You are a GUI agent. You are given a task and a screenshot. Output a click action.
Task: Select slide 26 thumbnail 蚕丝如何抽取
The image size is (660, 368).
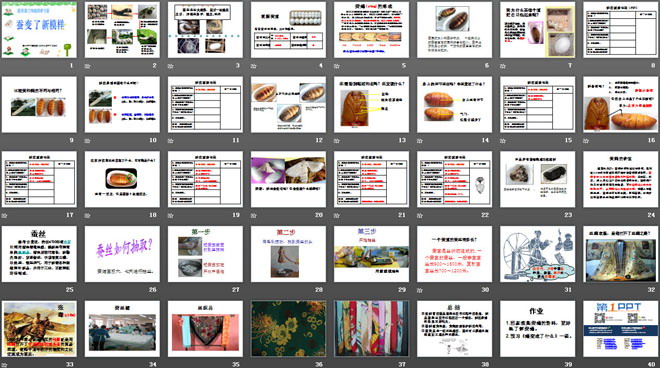point(122,254)
